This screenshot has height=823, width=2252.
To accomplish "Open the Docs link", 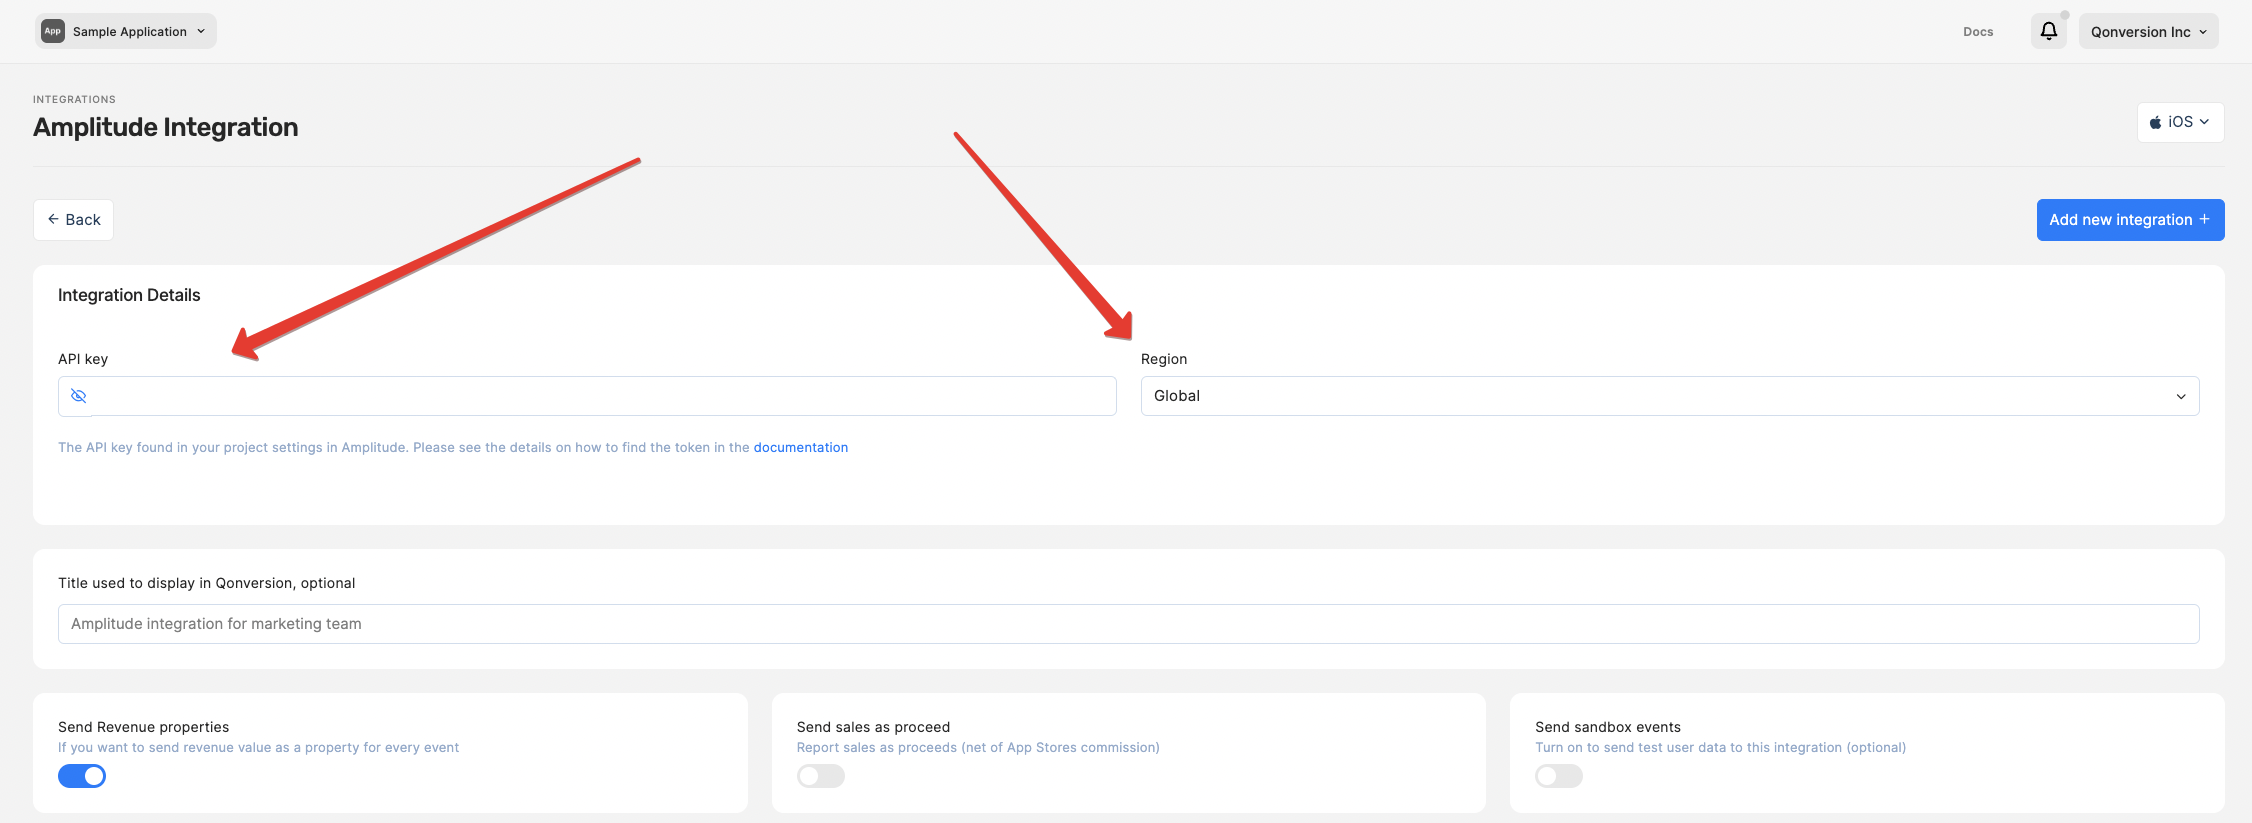I will 1978,32.
